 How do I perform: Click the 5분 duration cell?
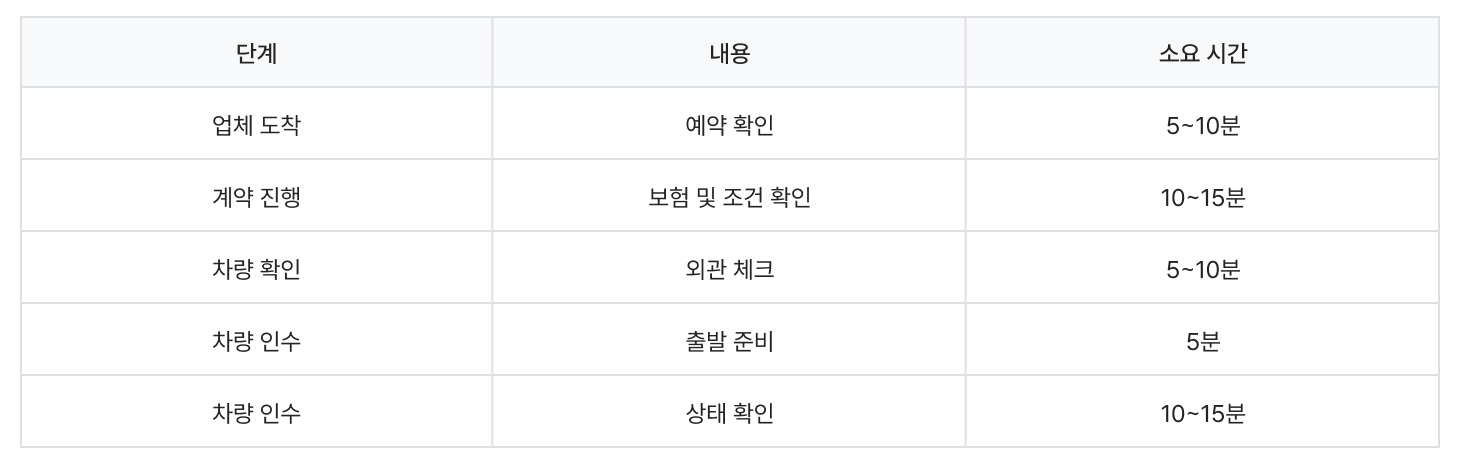(x=1201, y=340)
